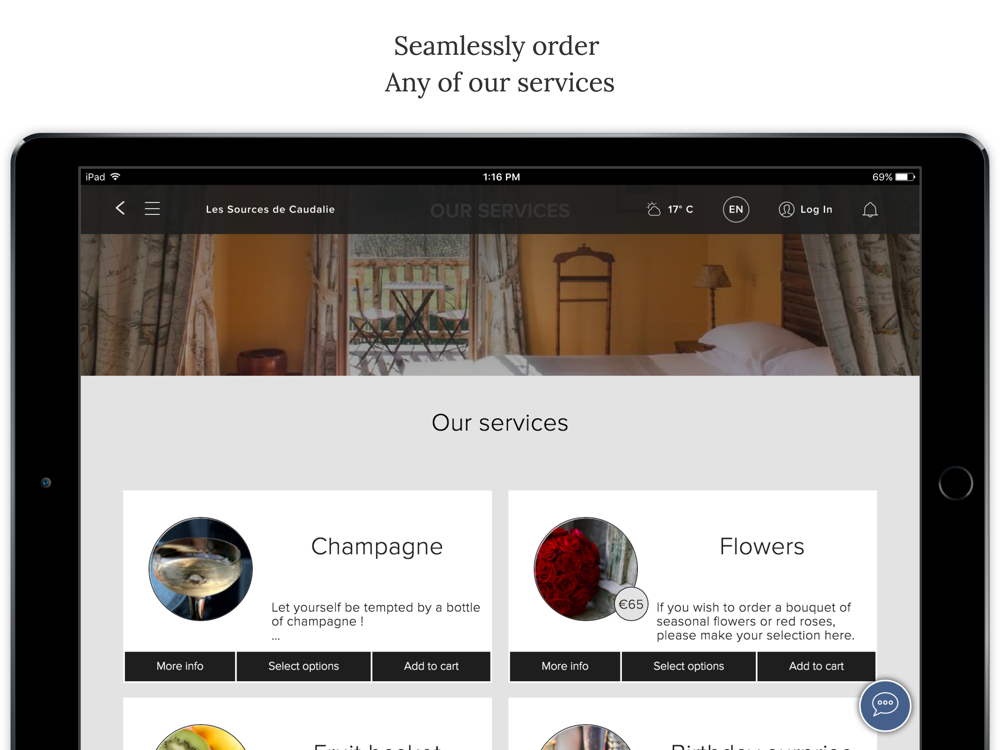Add Champagne to cart
This screenshot has height=750, width=1000.
click(x=431, y=666)
